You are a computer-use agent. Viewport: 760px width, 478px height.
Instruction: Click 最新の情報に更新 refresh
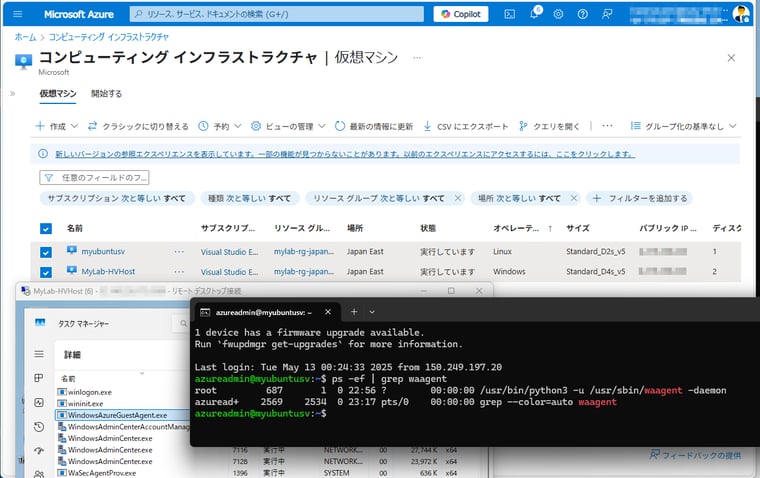374,126
